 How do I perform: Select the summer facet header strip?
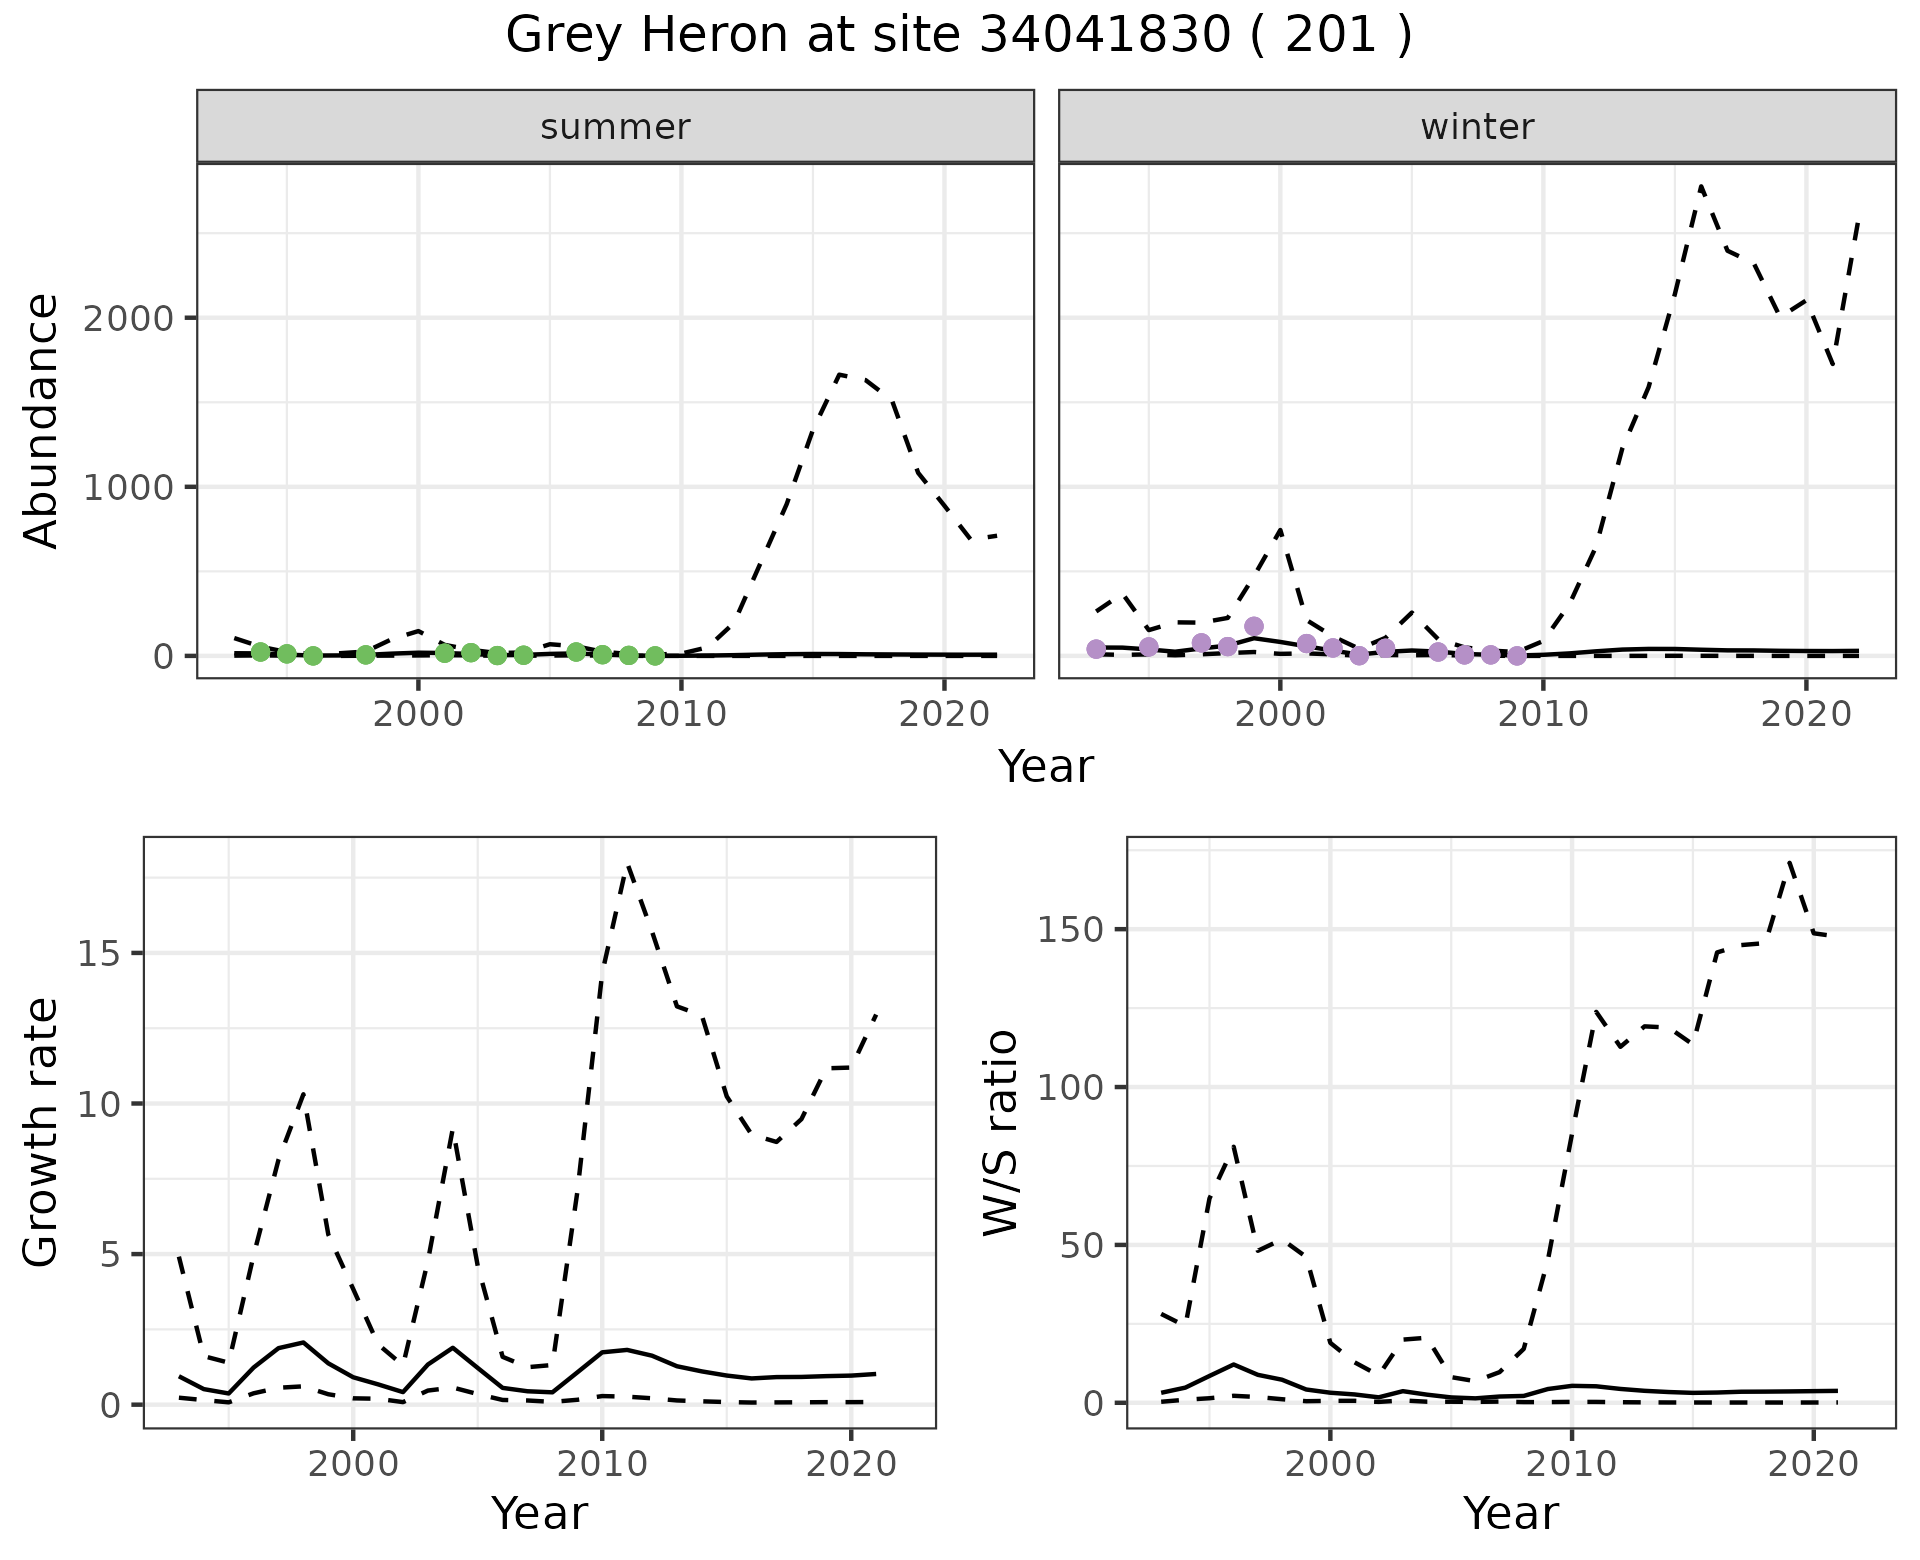tap(615, 127)
